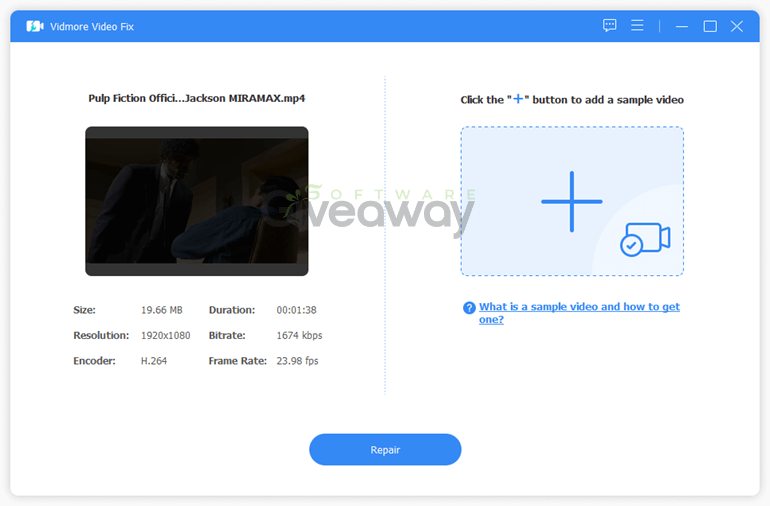Open the hamburger menu in title bar

(x=637, y=26)
